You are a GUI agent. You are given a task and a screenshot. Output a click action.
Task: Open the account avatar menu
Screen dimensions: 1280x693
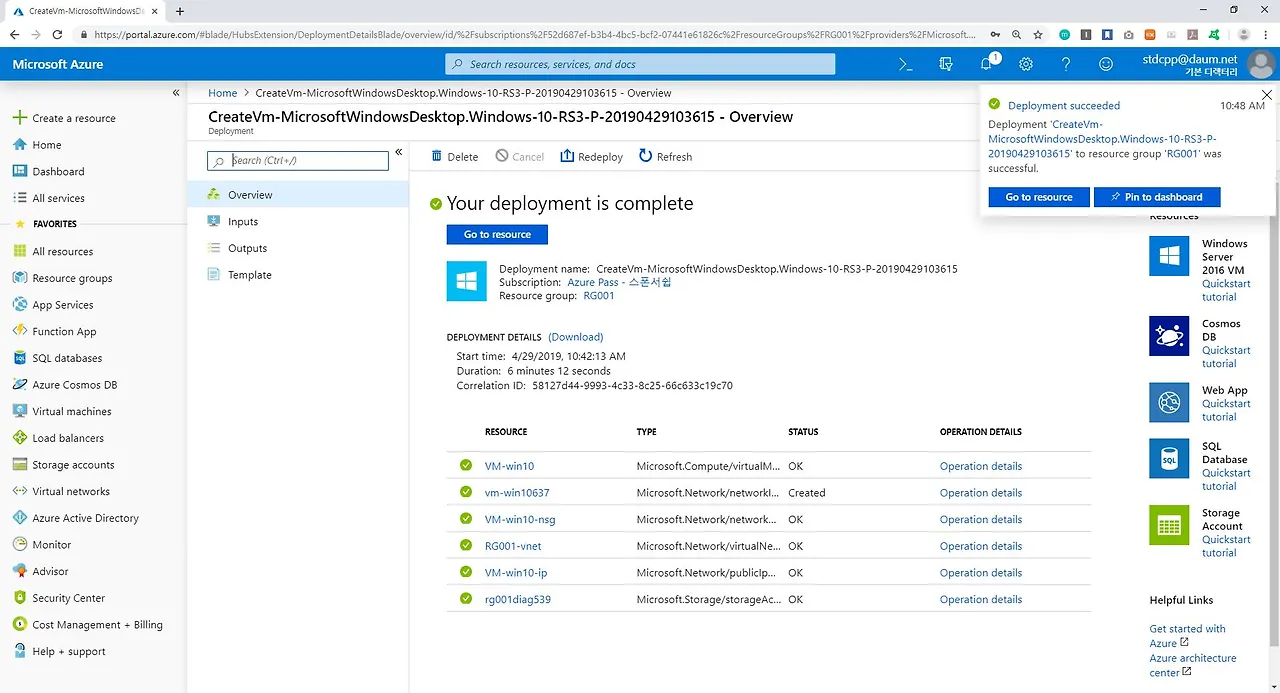tap(1262, 65)
